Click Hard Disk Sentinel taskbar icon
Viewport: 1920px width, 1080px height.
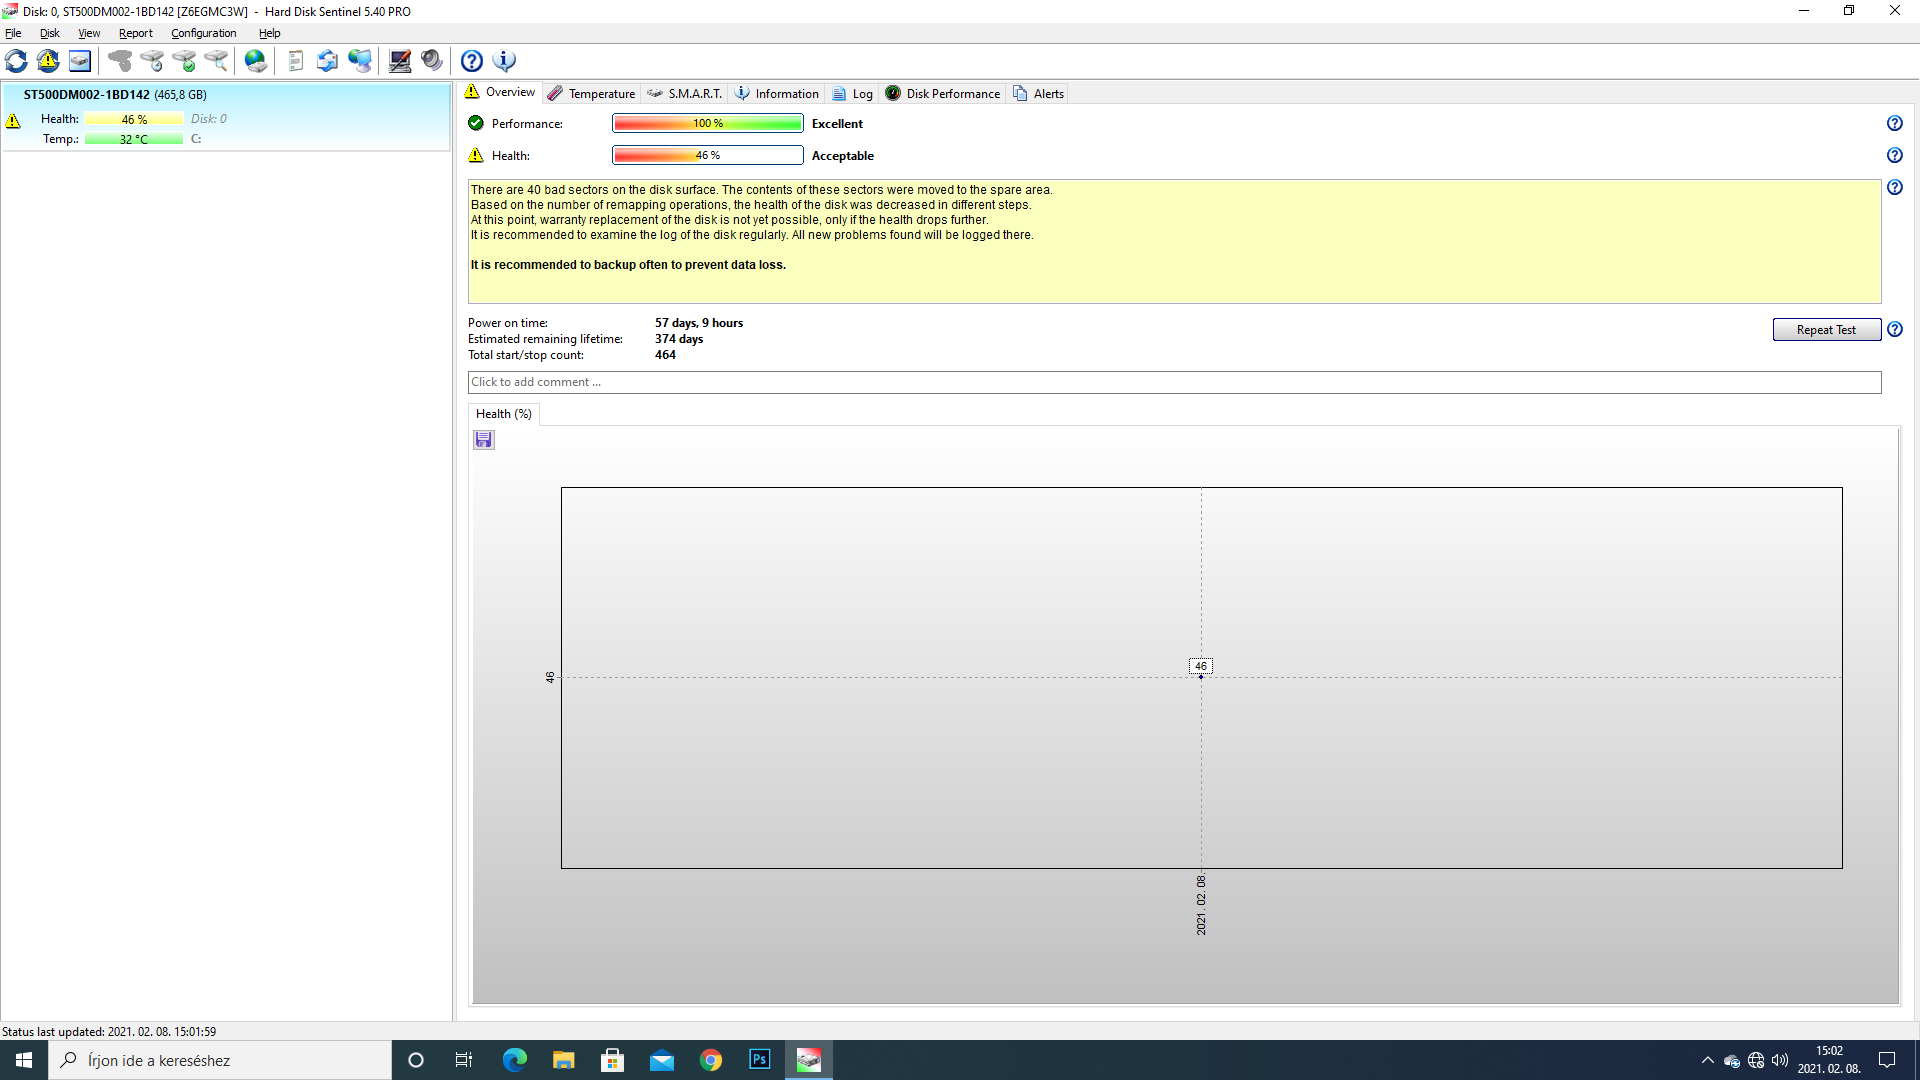point(809,1060)
